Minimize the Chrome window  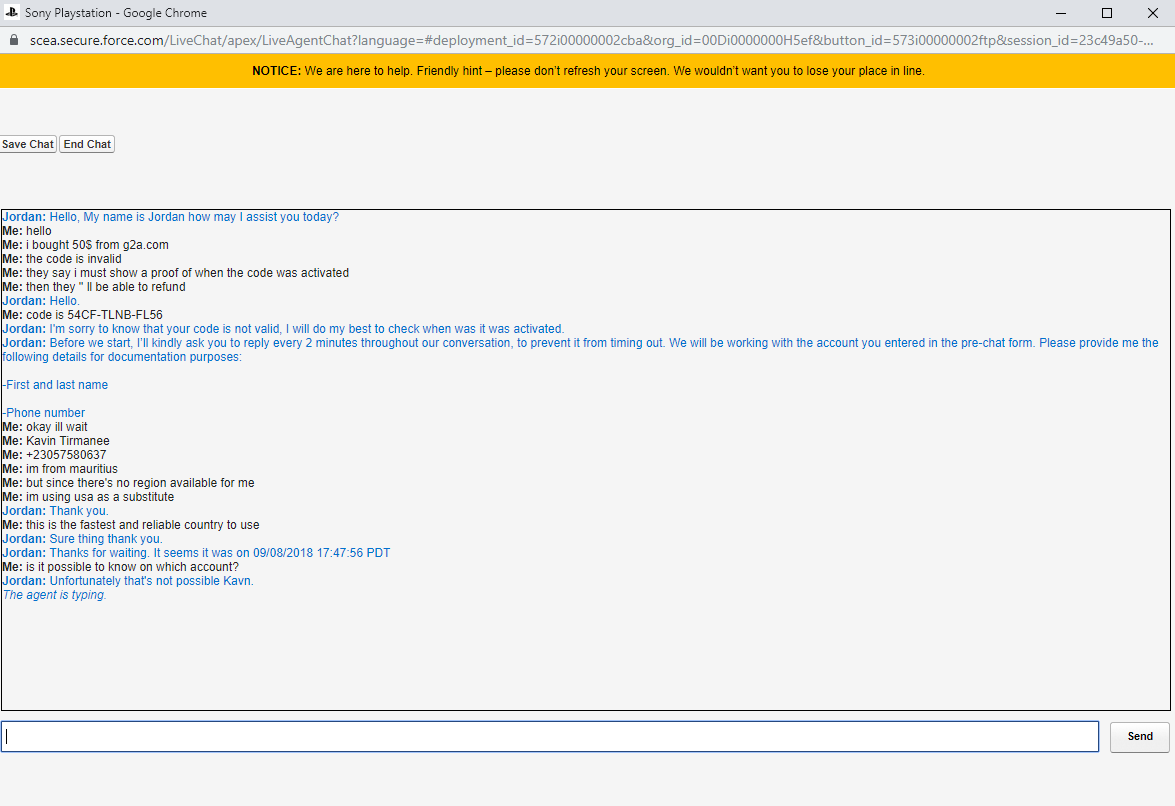1061,13
